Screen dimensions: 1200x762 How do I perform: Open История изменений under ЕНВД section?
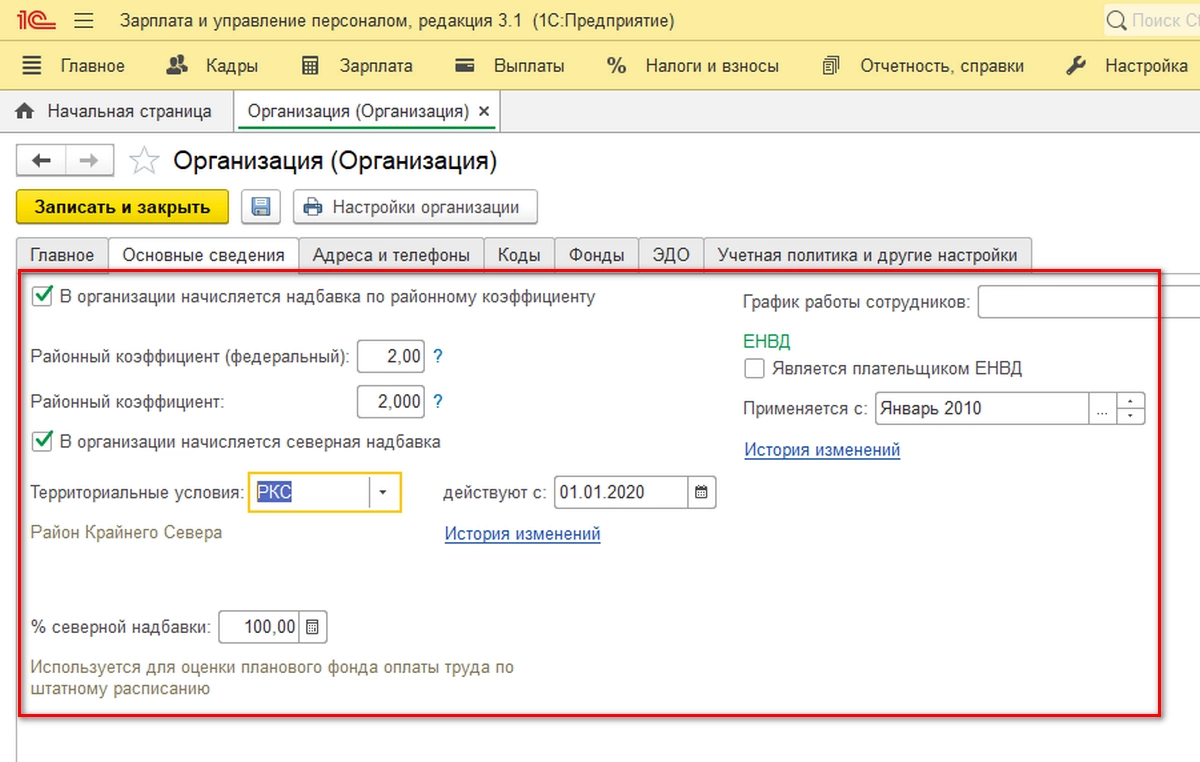(822, 450)
